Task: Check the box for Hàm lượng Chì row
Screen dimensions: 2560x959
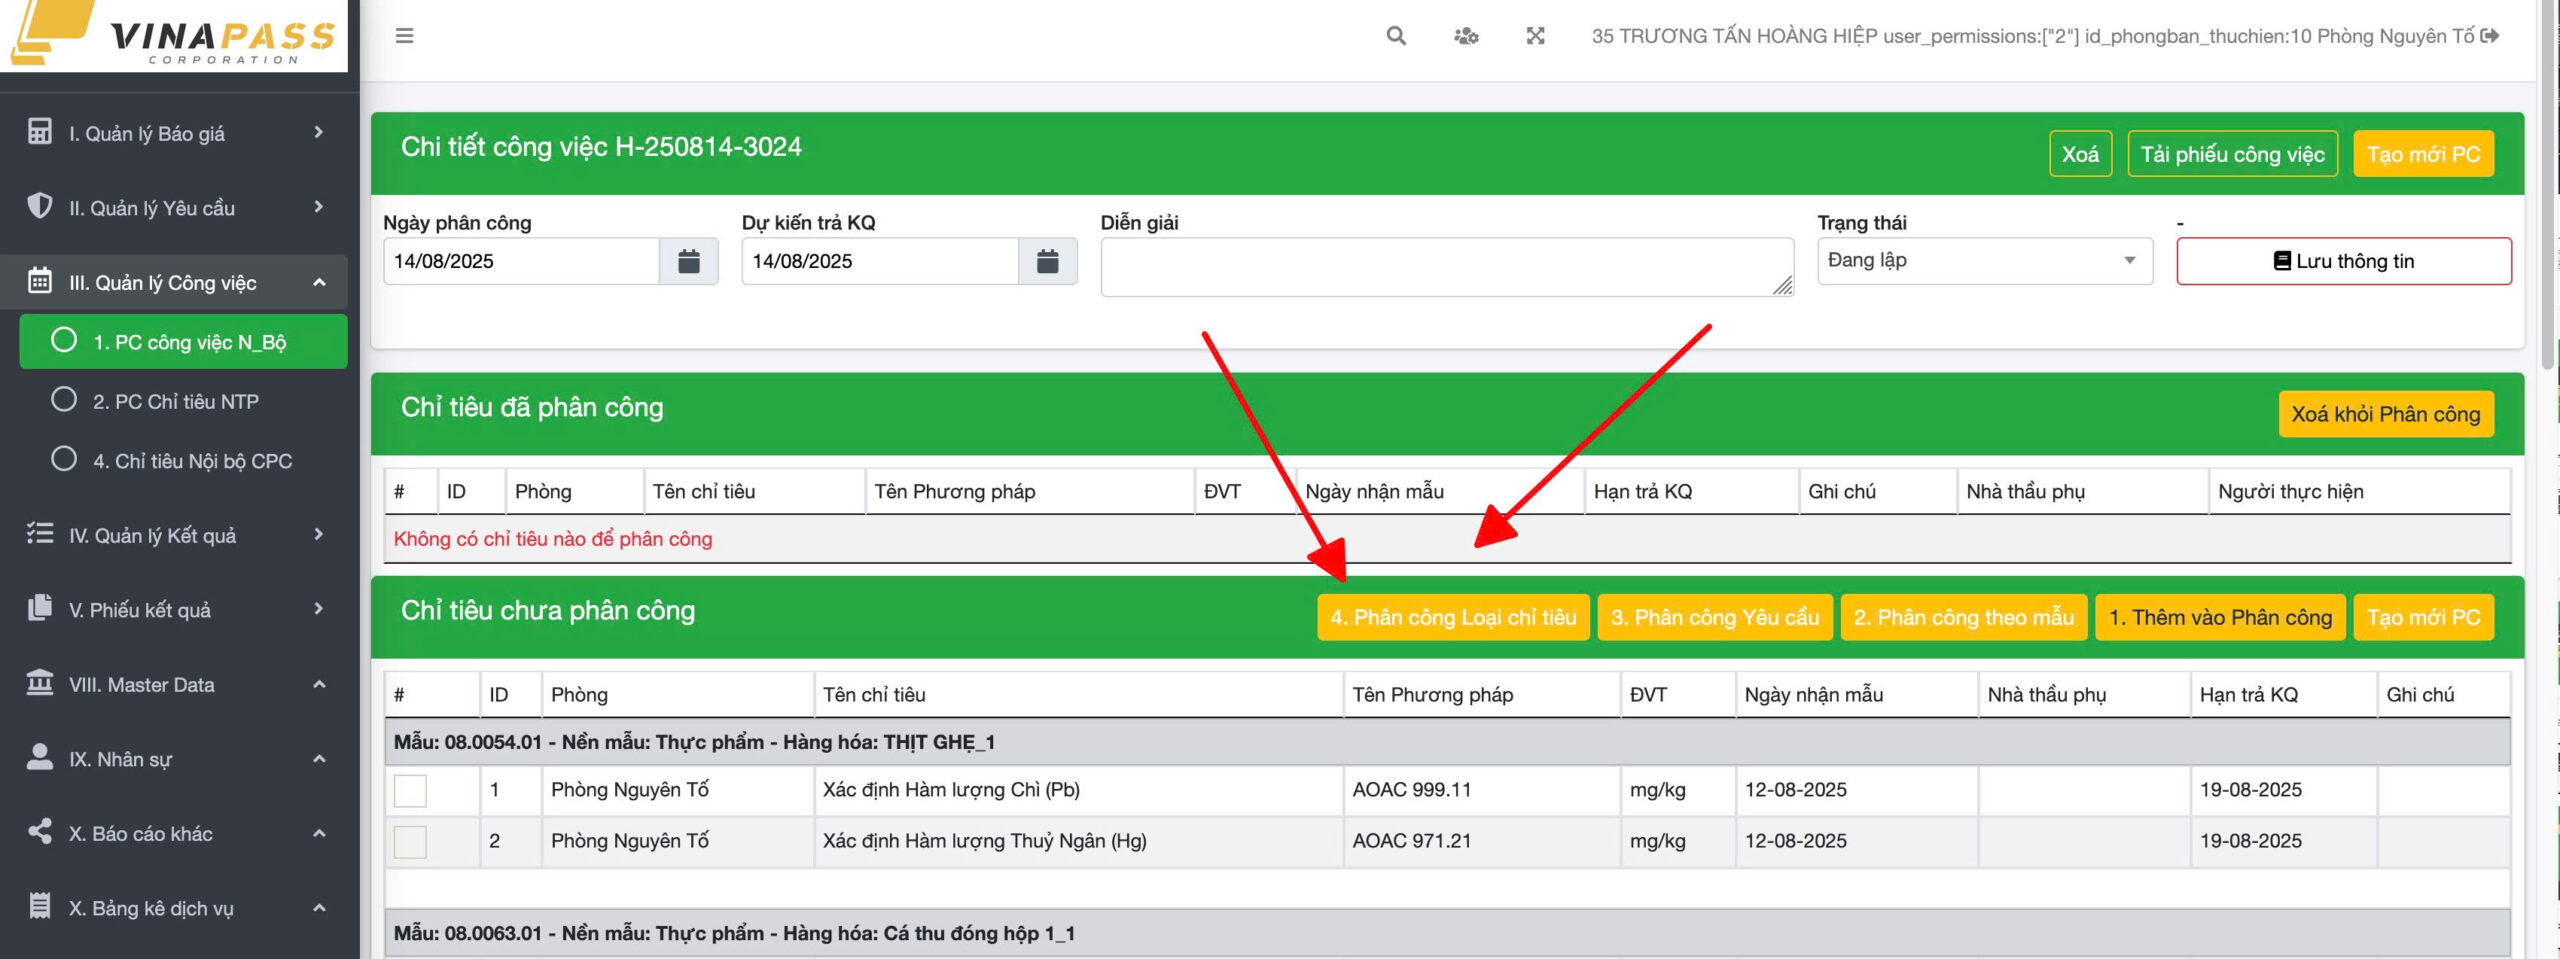Action: [410, 790]
